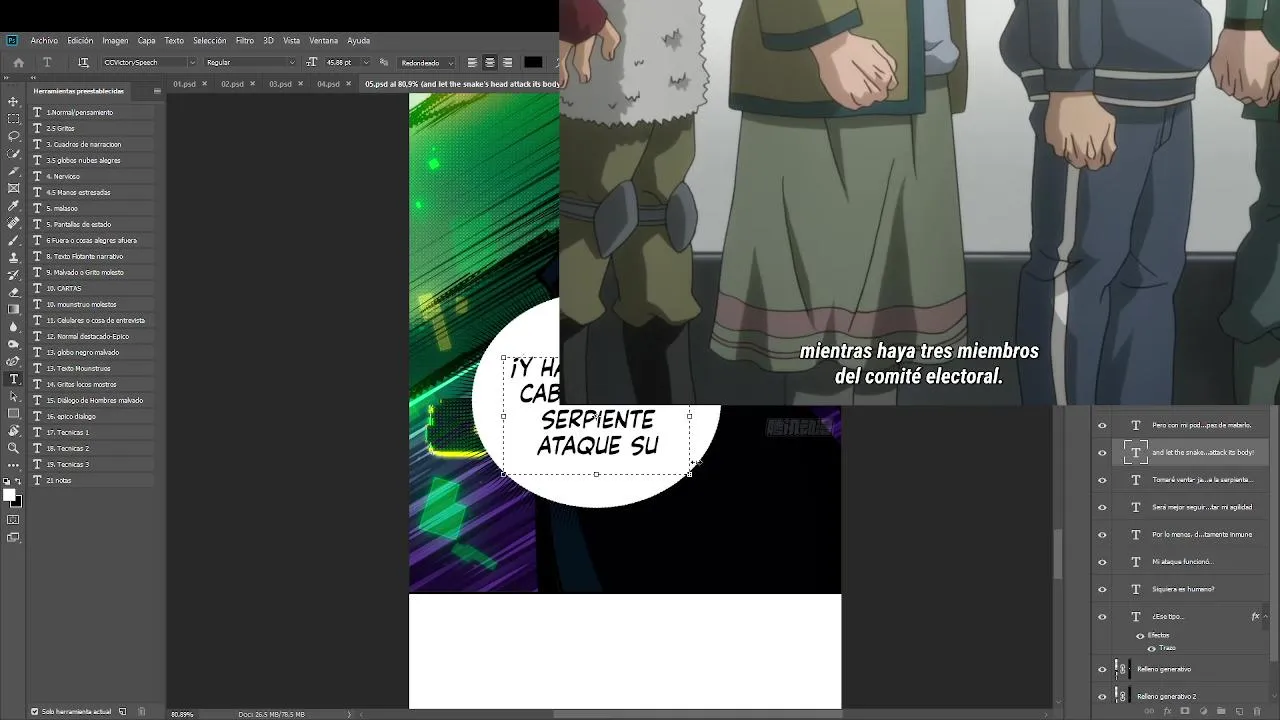The image size is (1280, 720).
Task: Hide the 'and let the snake...' layer
Action: click(1102, 452)
